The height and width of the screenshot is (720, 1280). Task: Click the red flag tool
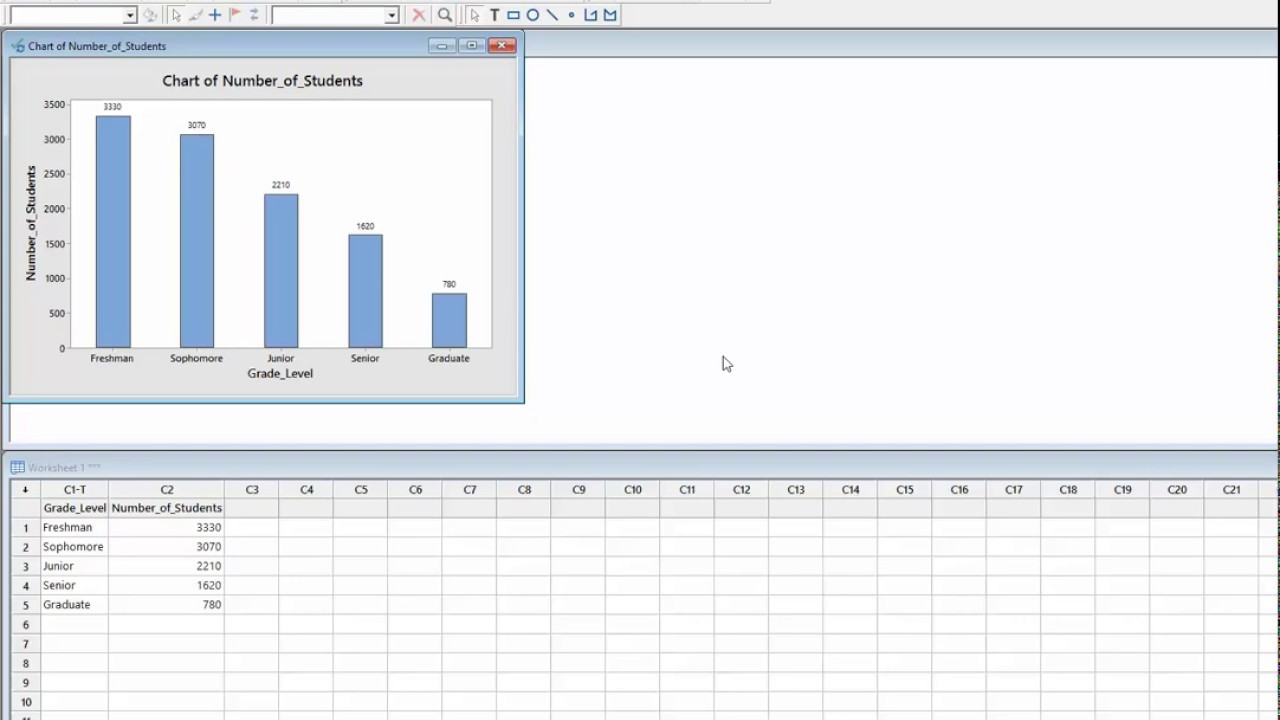click(234, 15)
